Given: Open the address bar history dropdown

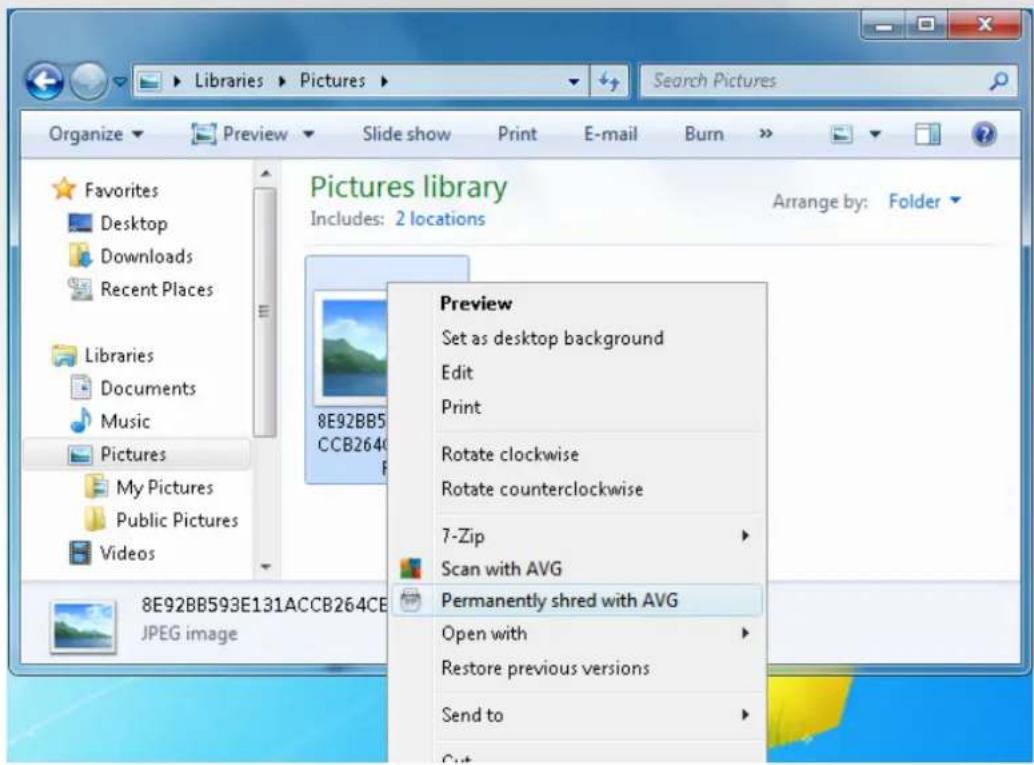Looking at the screenshot, I should coord(574,82).
